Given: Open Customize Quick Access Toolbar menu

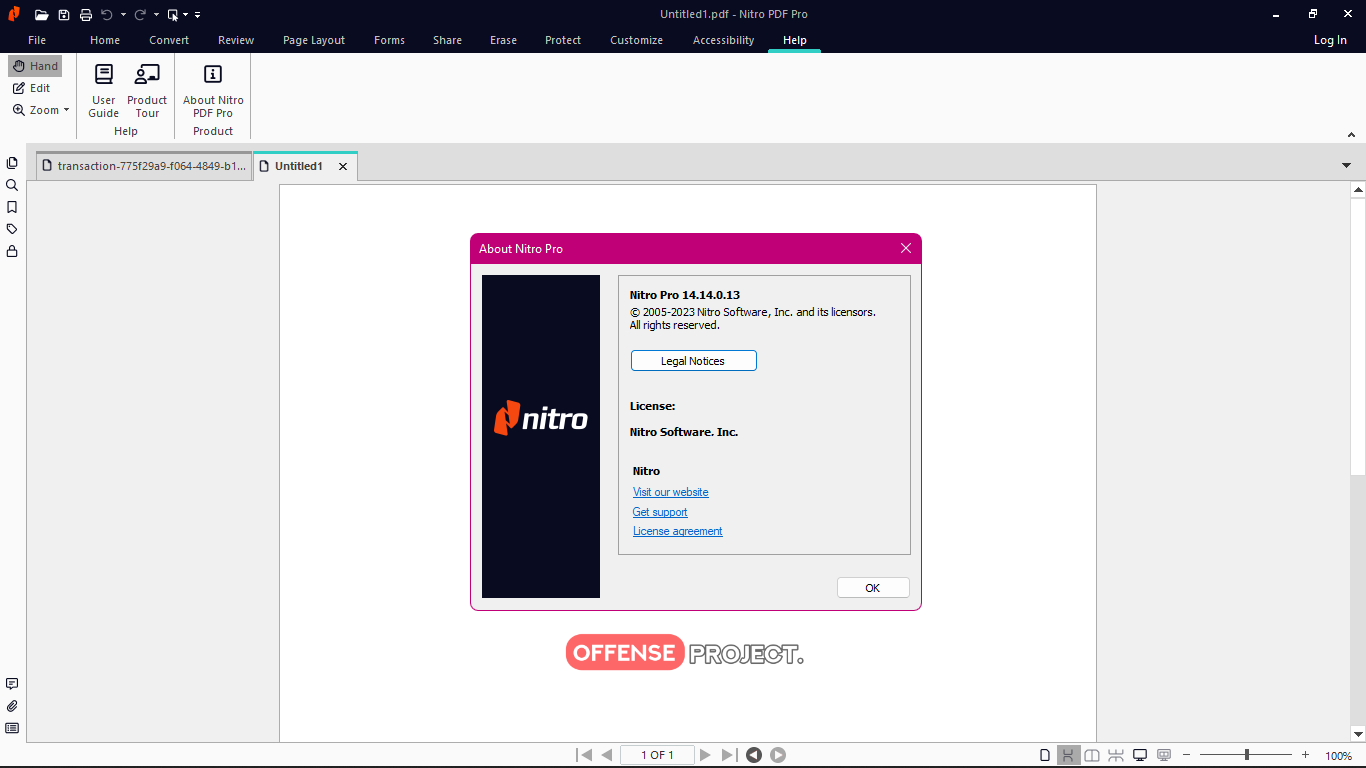Looking at the screenshot, I should (x=197, y=15).
